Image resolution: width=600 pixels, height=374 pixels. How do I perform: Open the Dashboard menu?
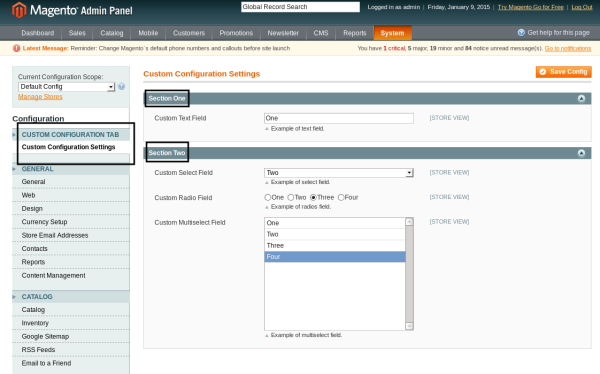[38, 33]
